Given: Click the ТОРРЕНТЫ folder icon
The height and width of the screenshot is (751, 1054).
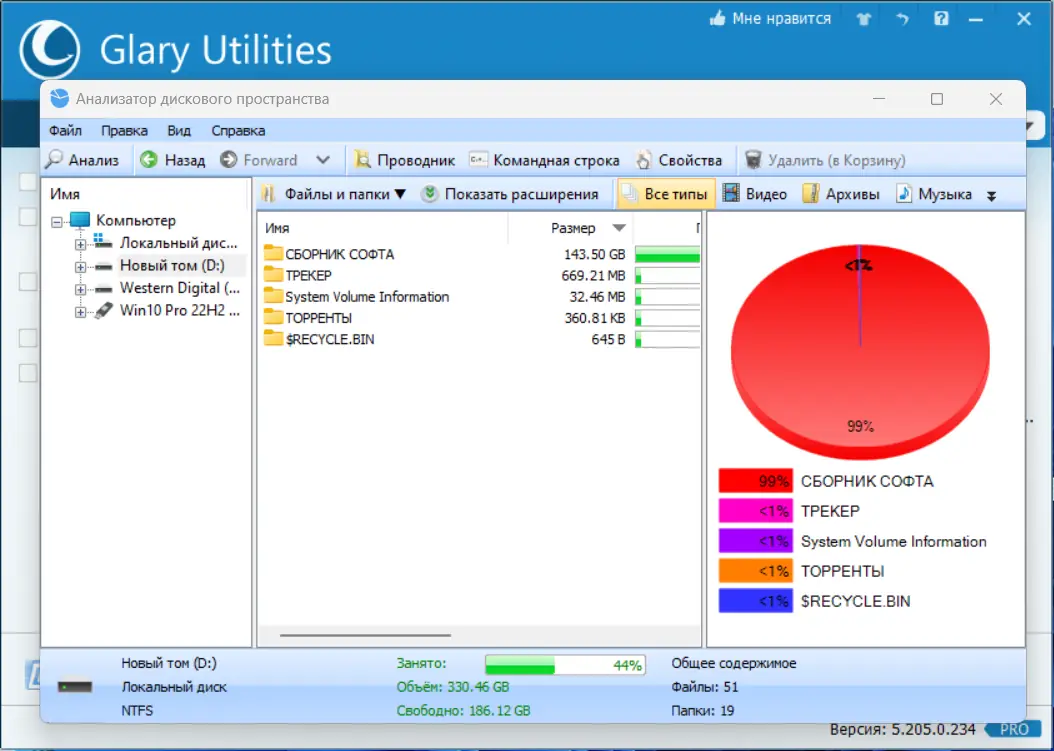Looking at the screenshot, I should coord(273,317).
